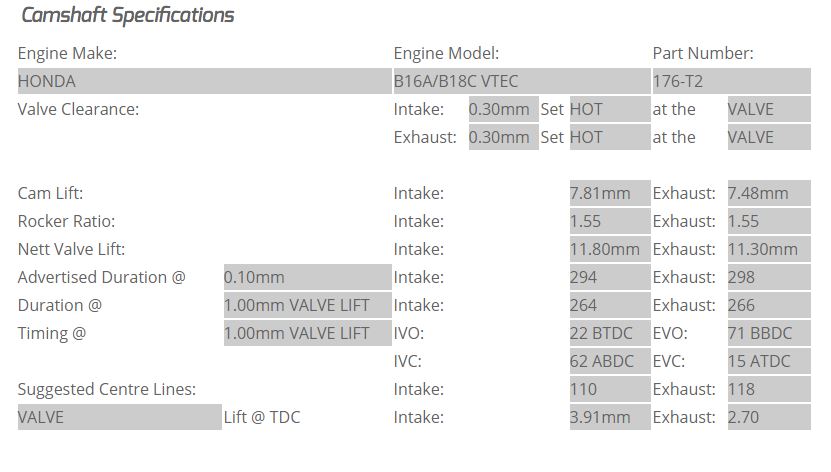
Task: Select the intake Set HOT field
Action: 610,109
